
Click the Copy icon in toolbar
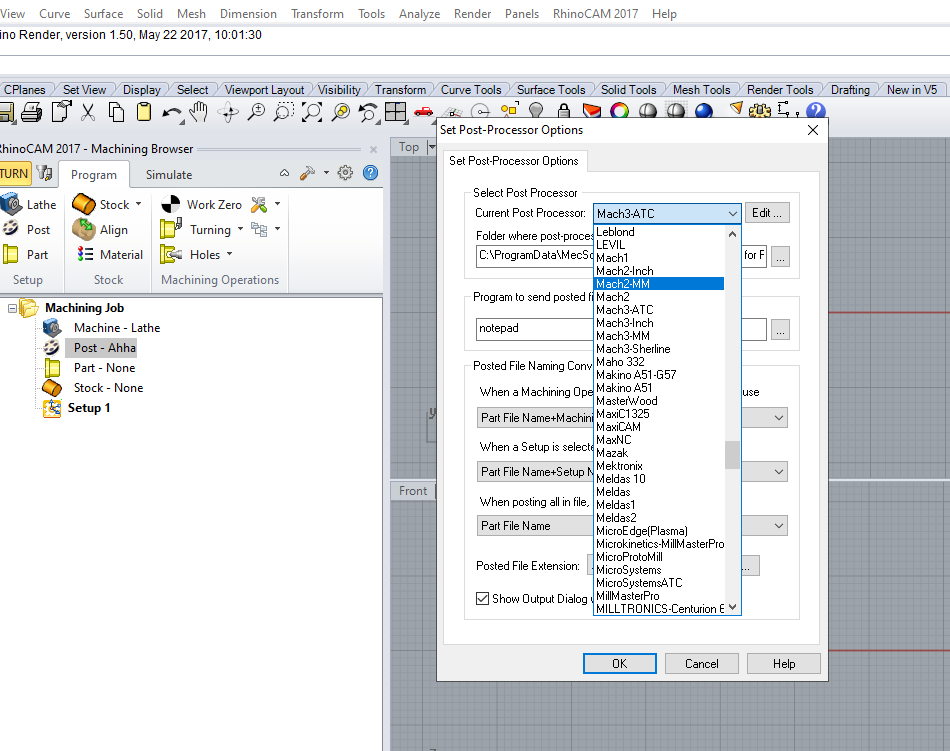tap(116, 112)
